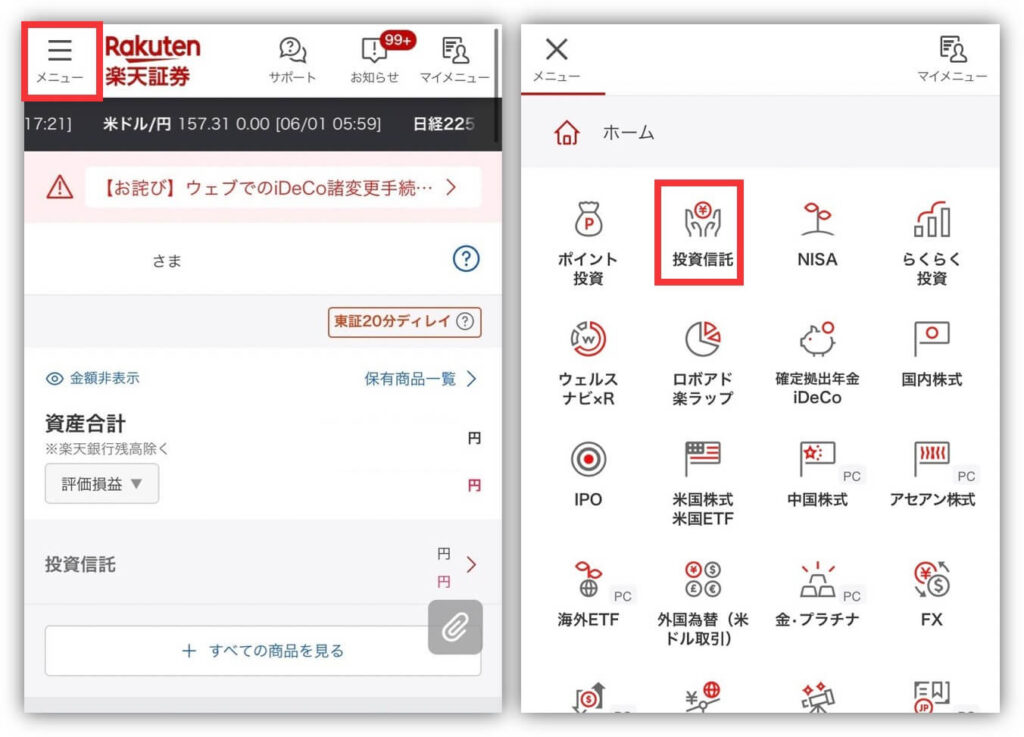The width and height of the screenshot is (1024, 737).
Task: Click the warning triangle icon in notice banner
Action: click(x=60, y=188)
